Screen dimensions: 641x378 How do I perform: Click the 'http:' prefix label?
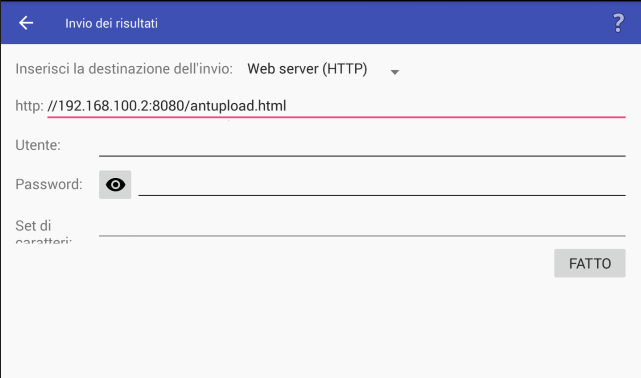coord(29,106)
